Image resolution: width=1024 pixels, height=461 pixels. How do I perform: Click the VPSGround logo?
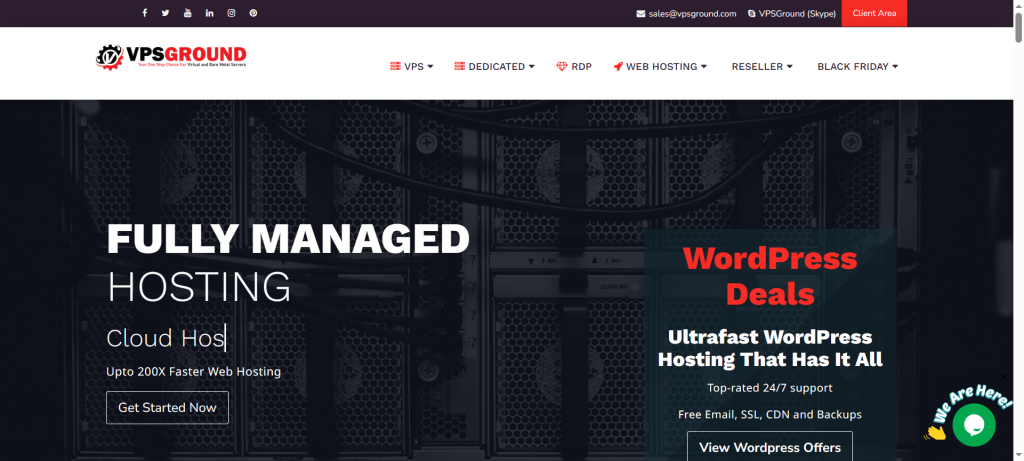pos(171,56)
